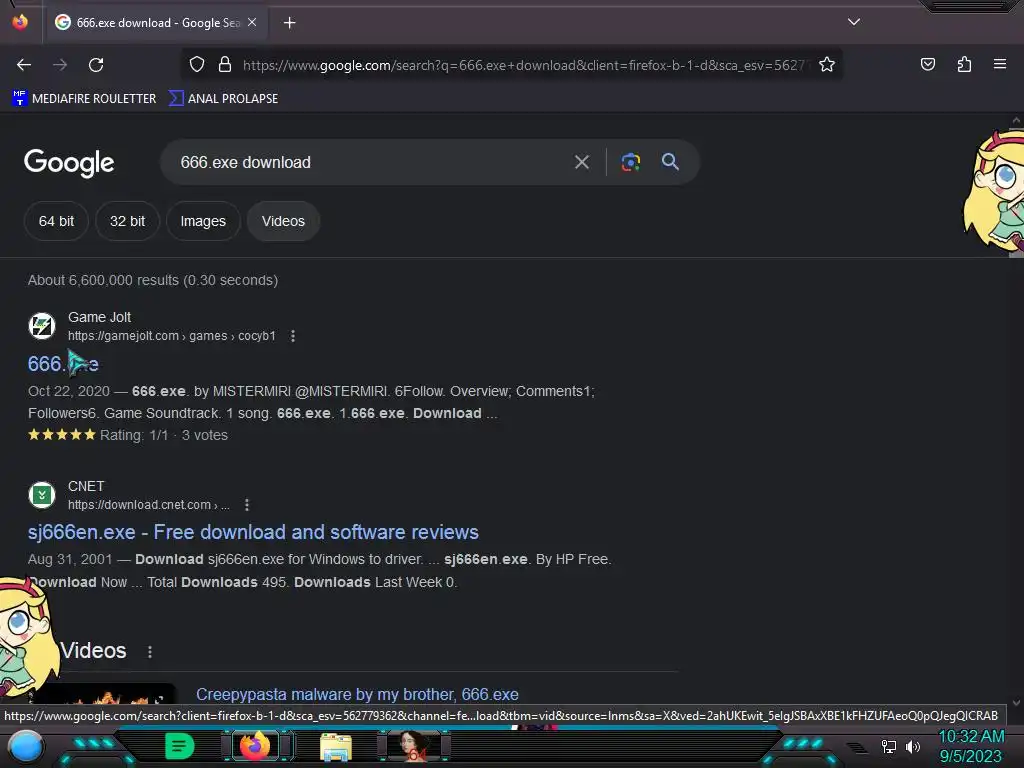Open the Start orb menu
This screenshot has width=1024, height=768.
26,746
